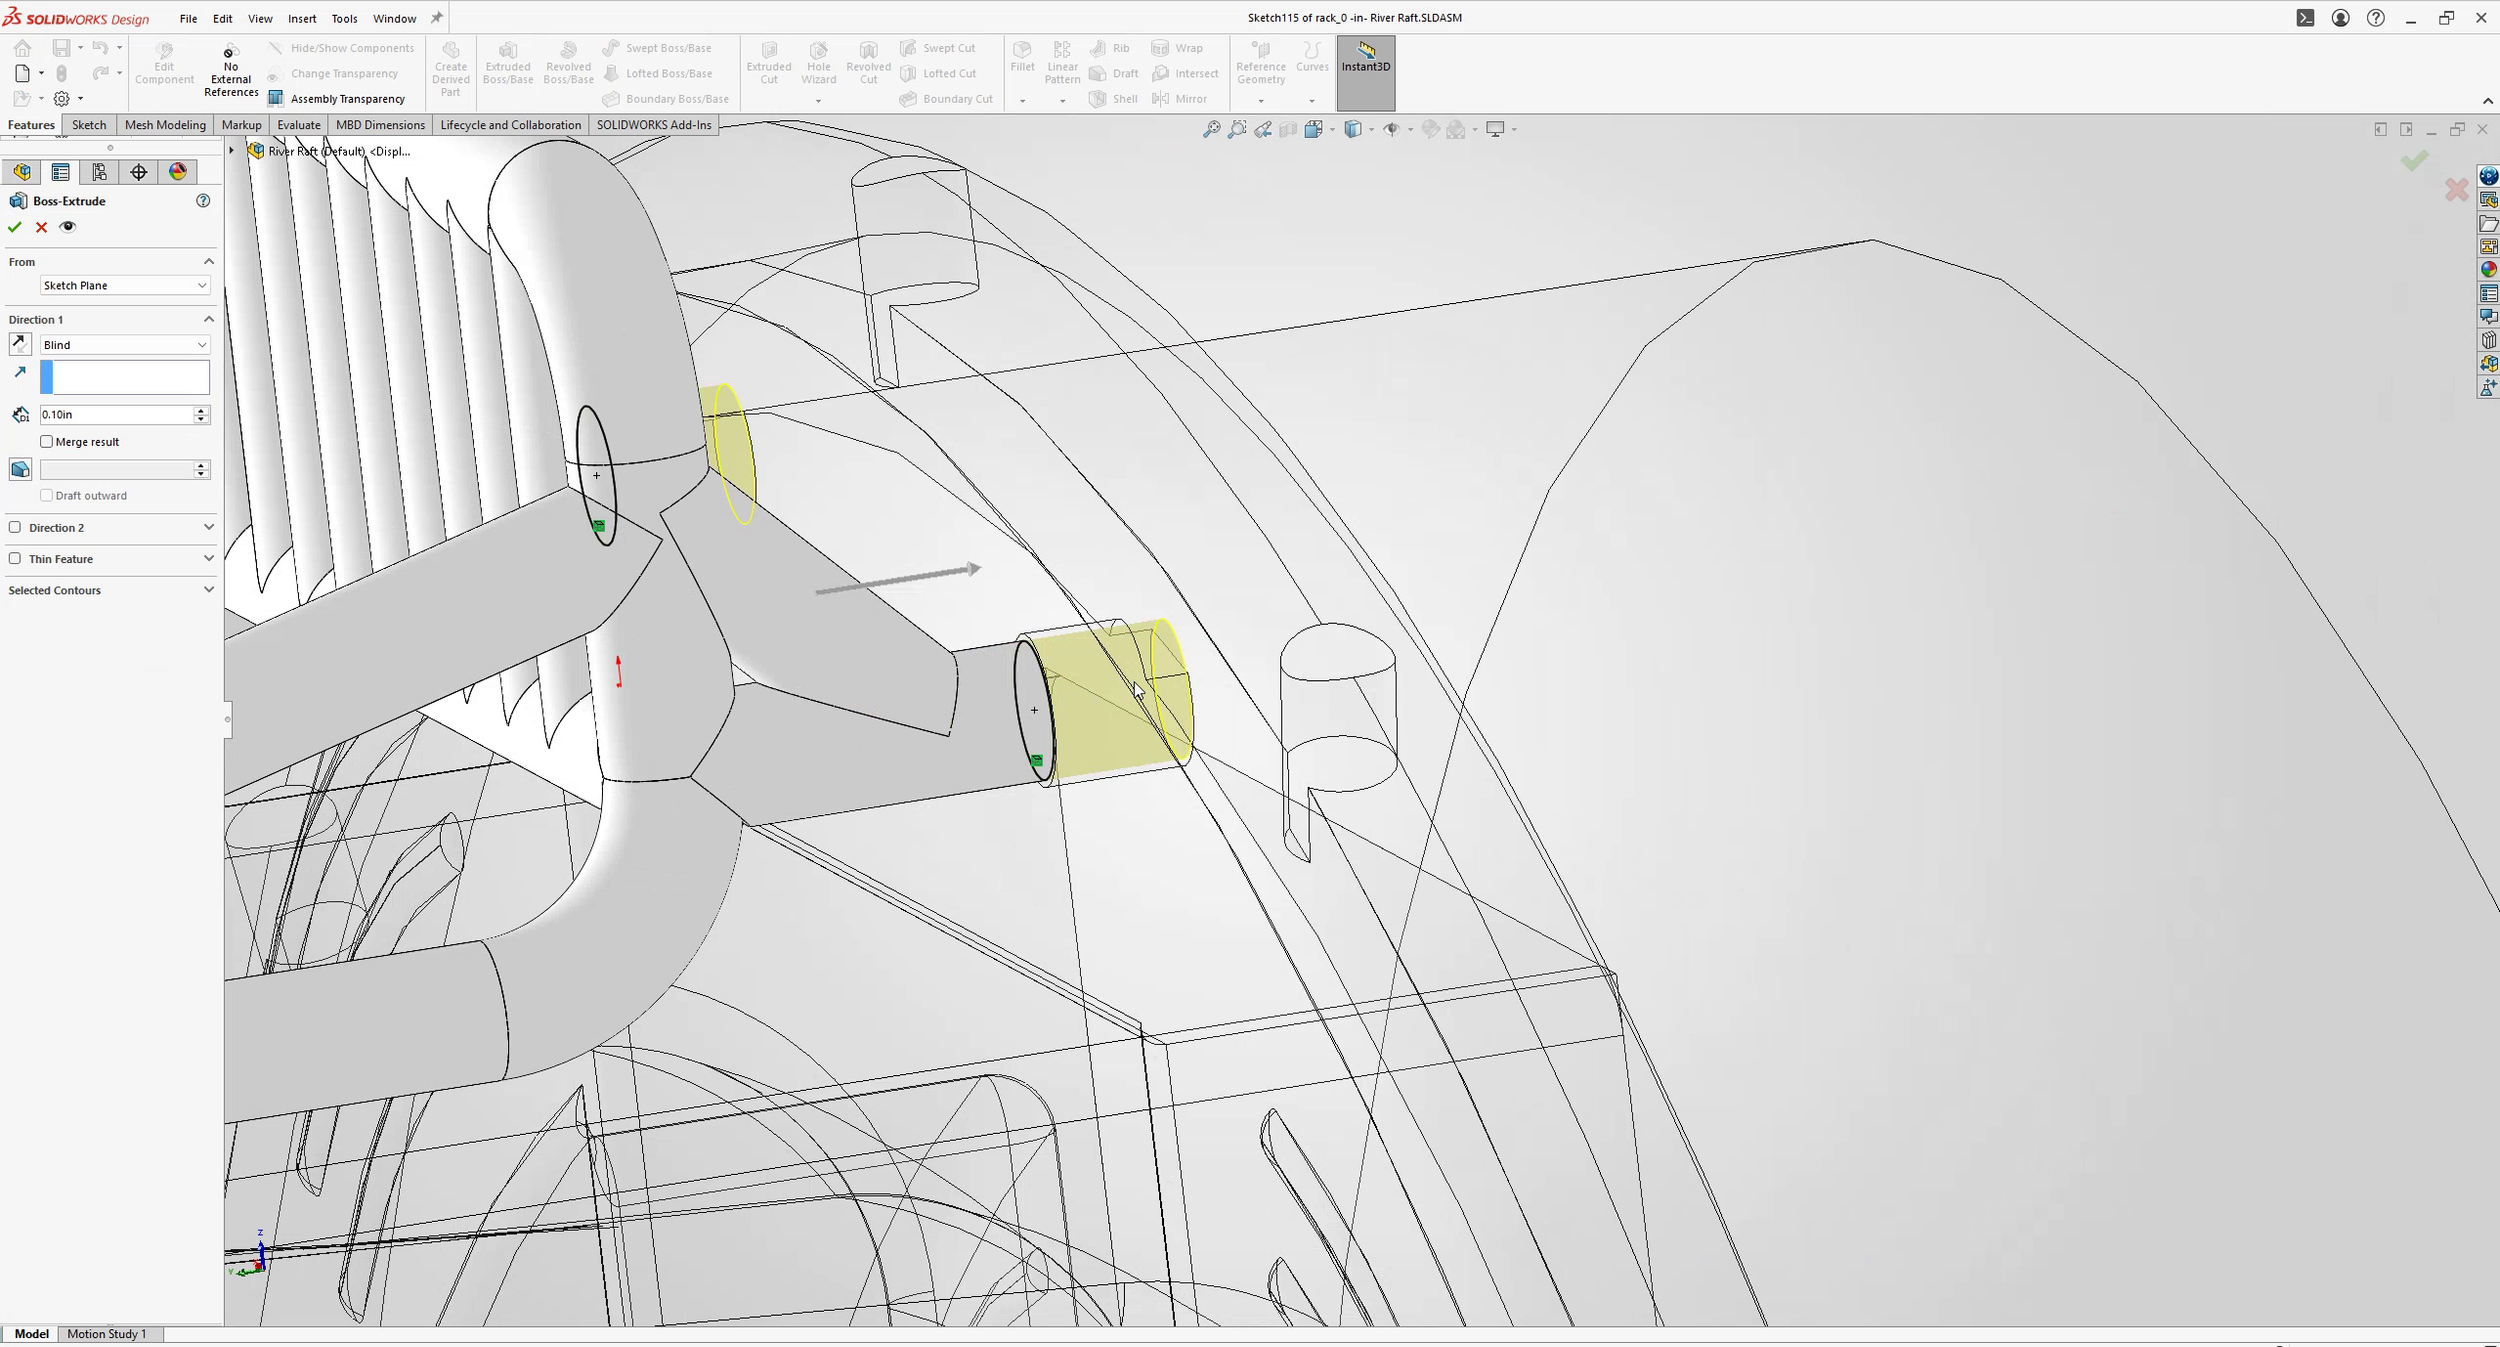
Task: Collapse the Direction 1 section
Action: point(209,318)
